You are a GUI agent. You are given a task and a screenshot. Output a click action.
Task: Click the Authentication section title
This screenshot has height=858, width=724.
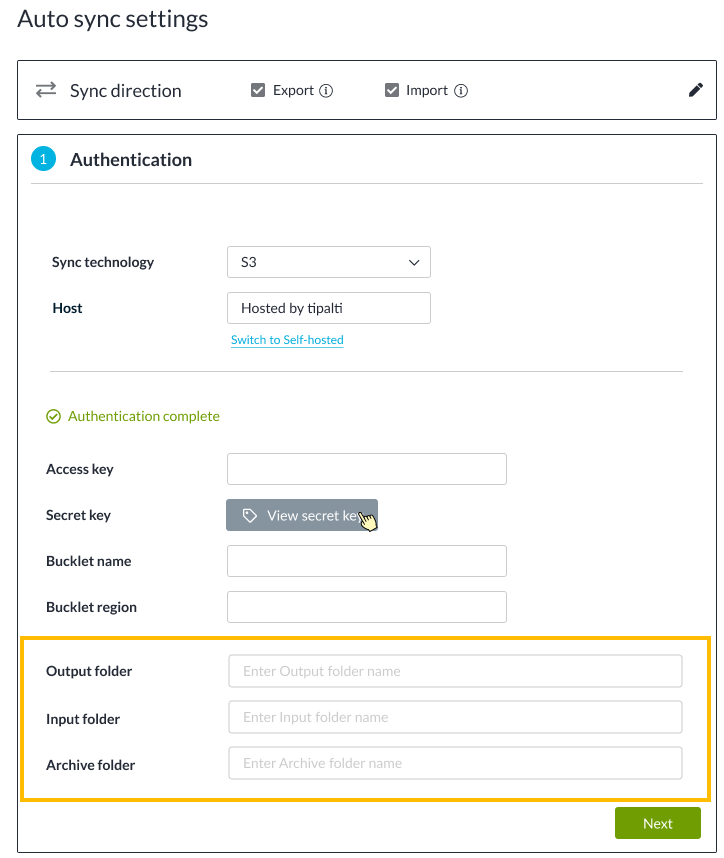[131, 160]
